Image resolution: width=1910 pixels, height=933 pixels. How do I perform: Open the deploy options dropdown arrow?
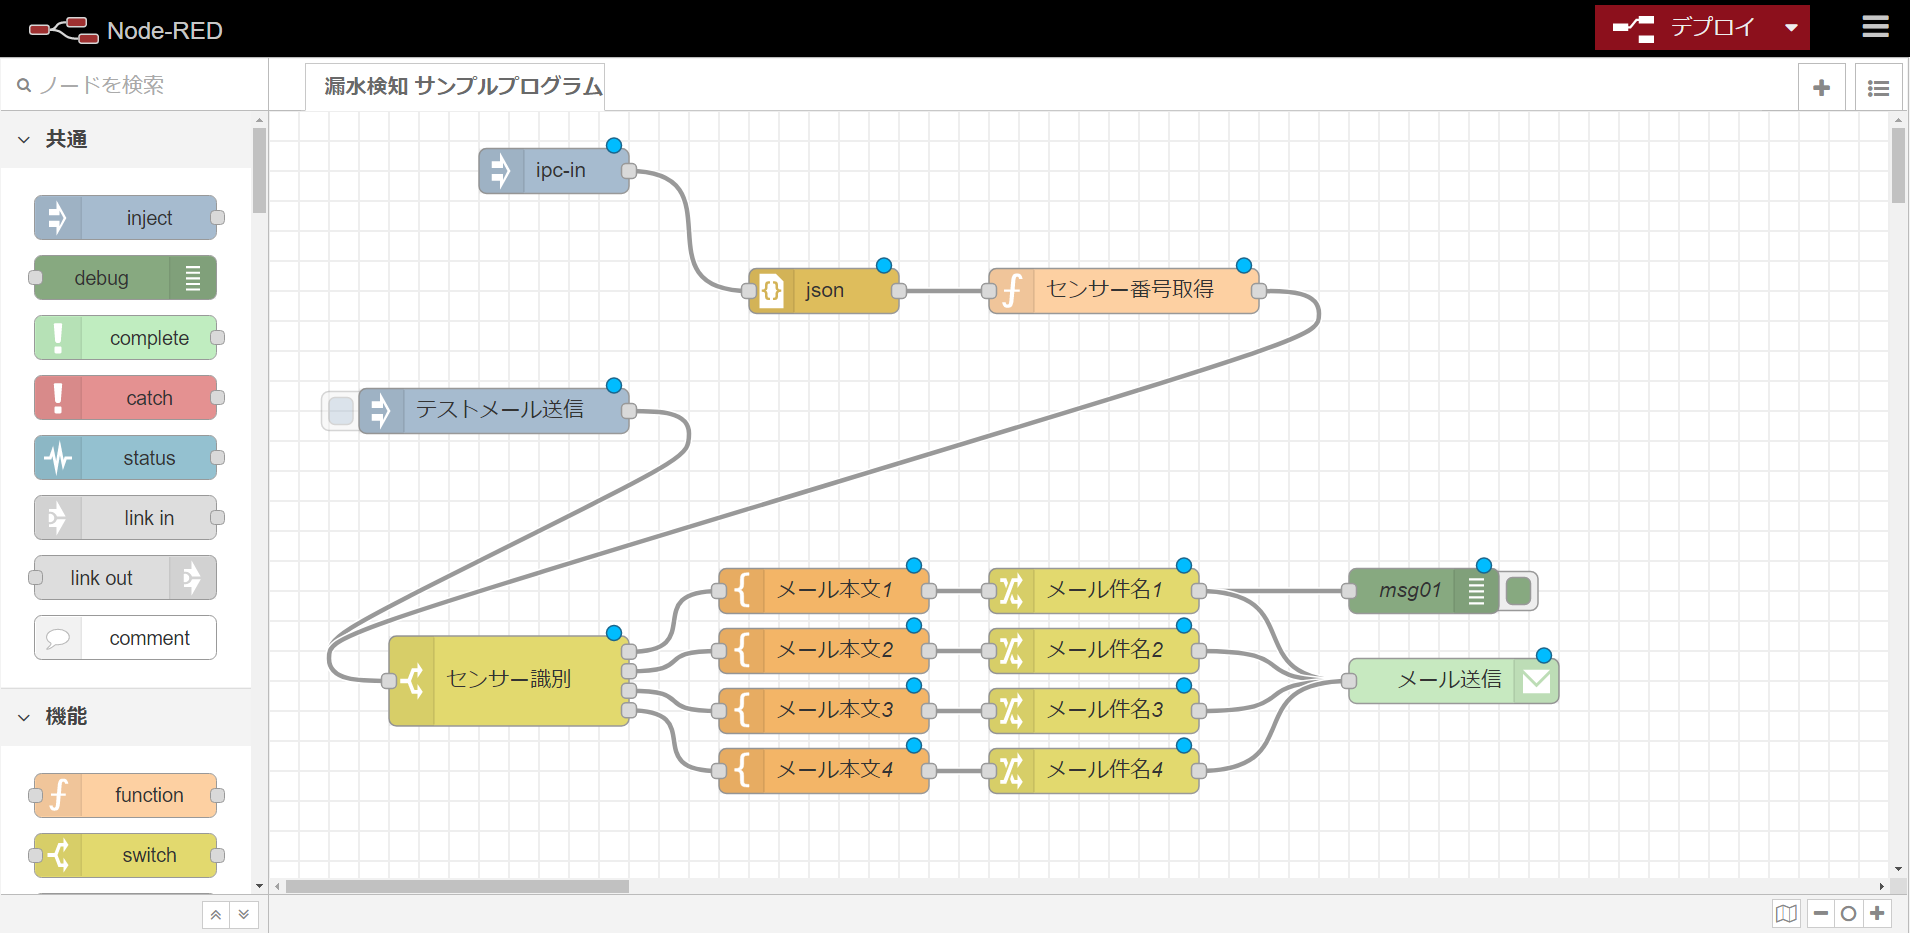click(1791, 28)
